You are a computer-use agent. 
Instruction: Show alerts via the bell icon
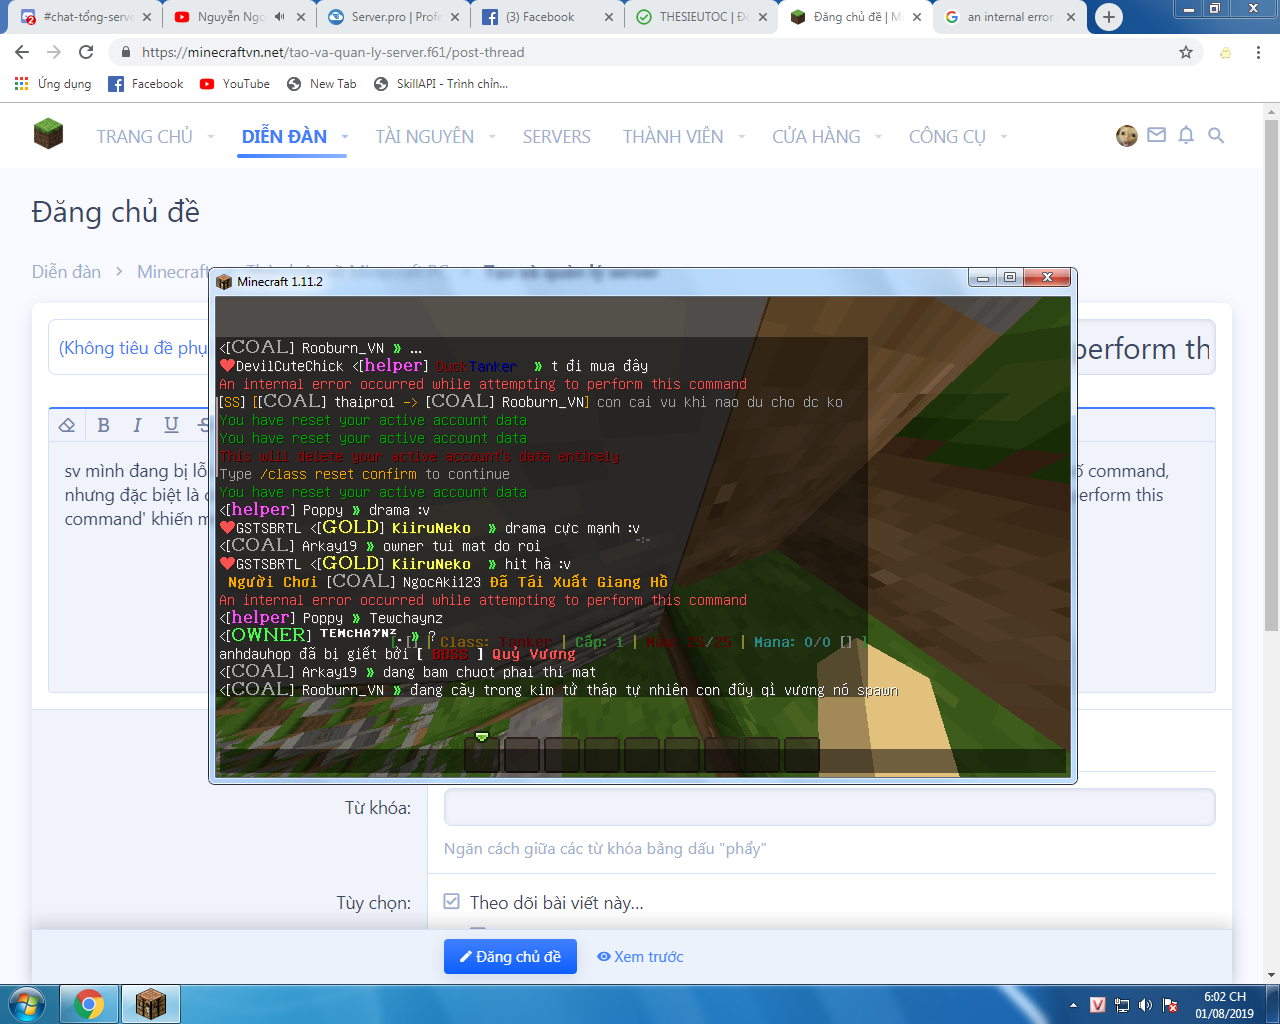[1186, 135]
